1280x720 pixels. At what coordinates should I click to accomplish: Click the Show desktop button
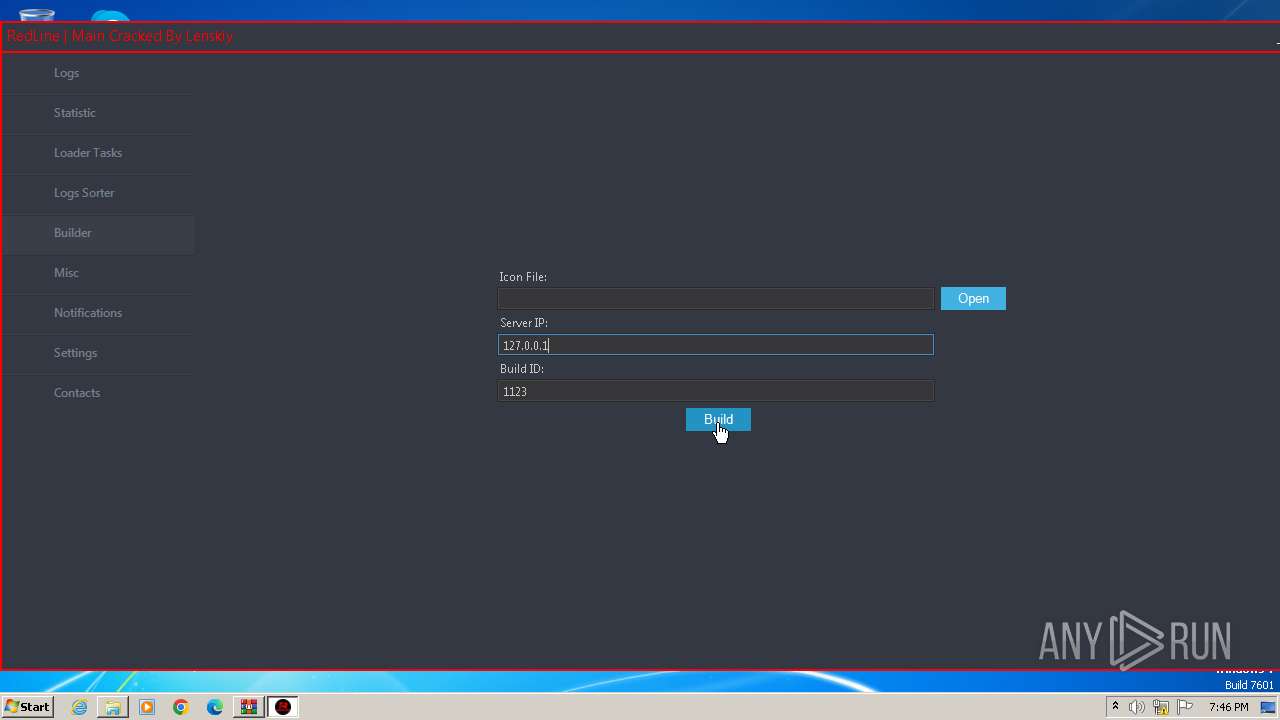pos(1268,707)
